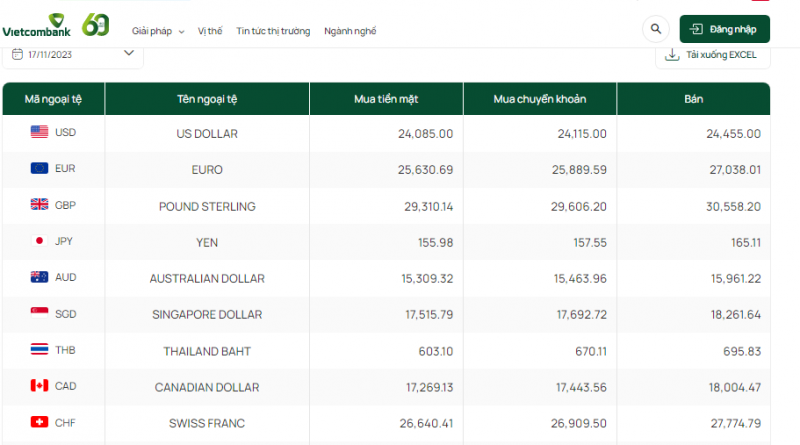This screenshot has height=445, width=800.
Task: Click the Singapore flag icon for SGD
Action: 40,314
